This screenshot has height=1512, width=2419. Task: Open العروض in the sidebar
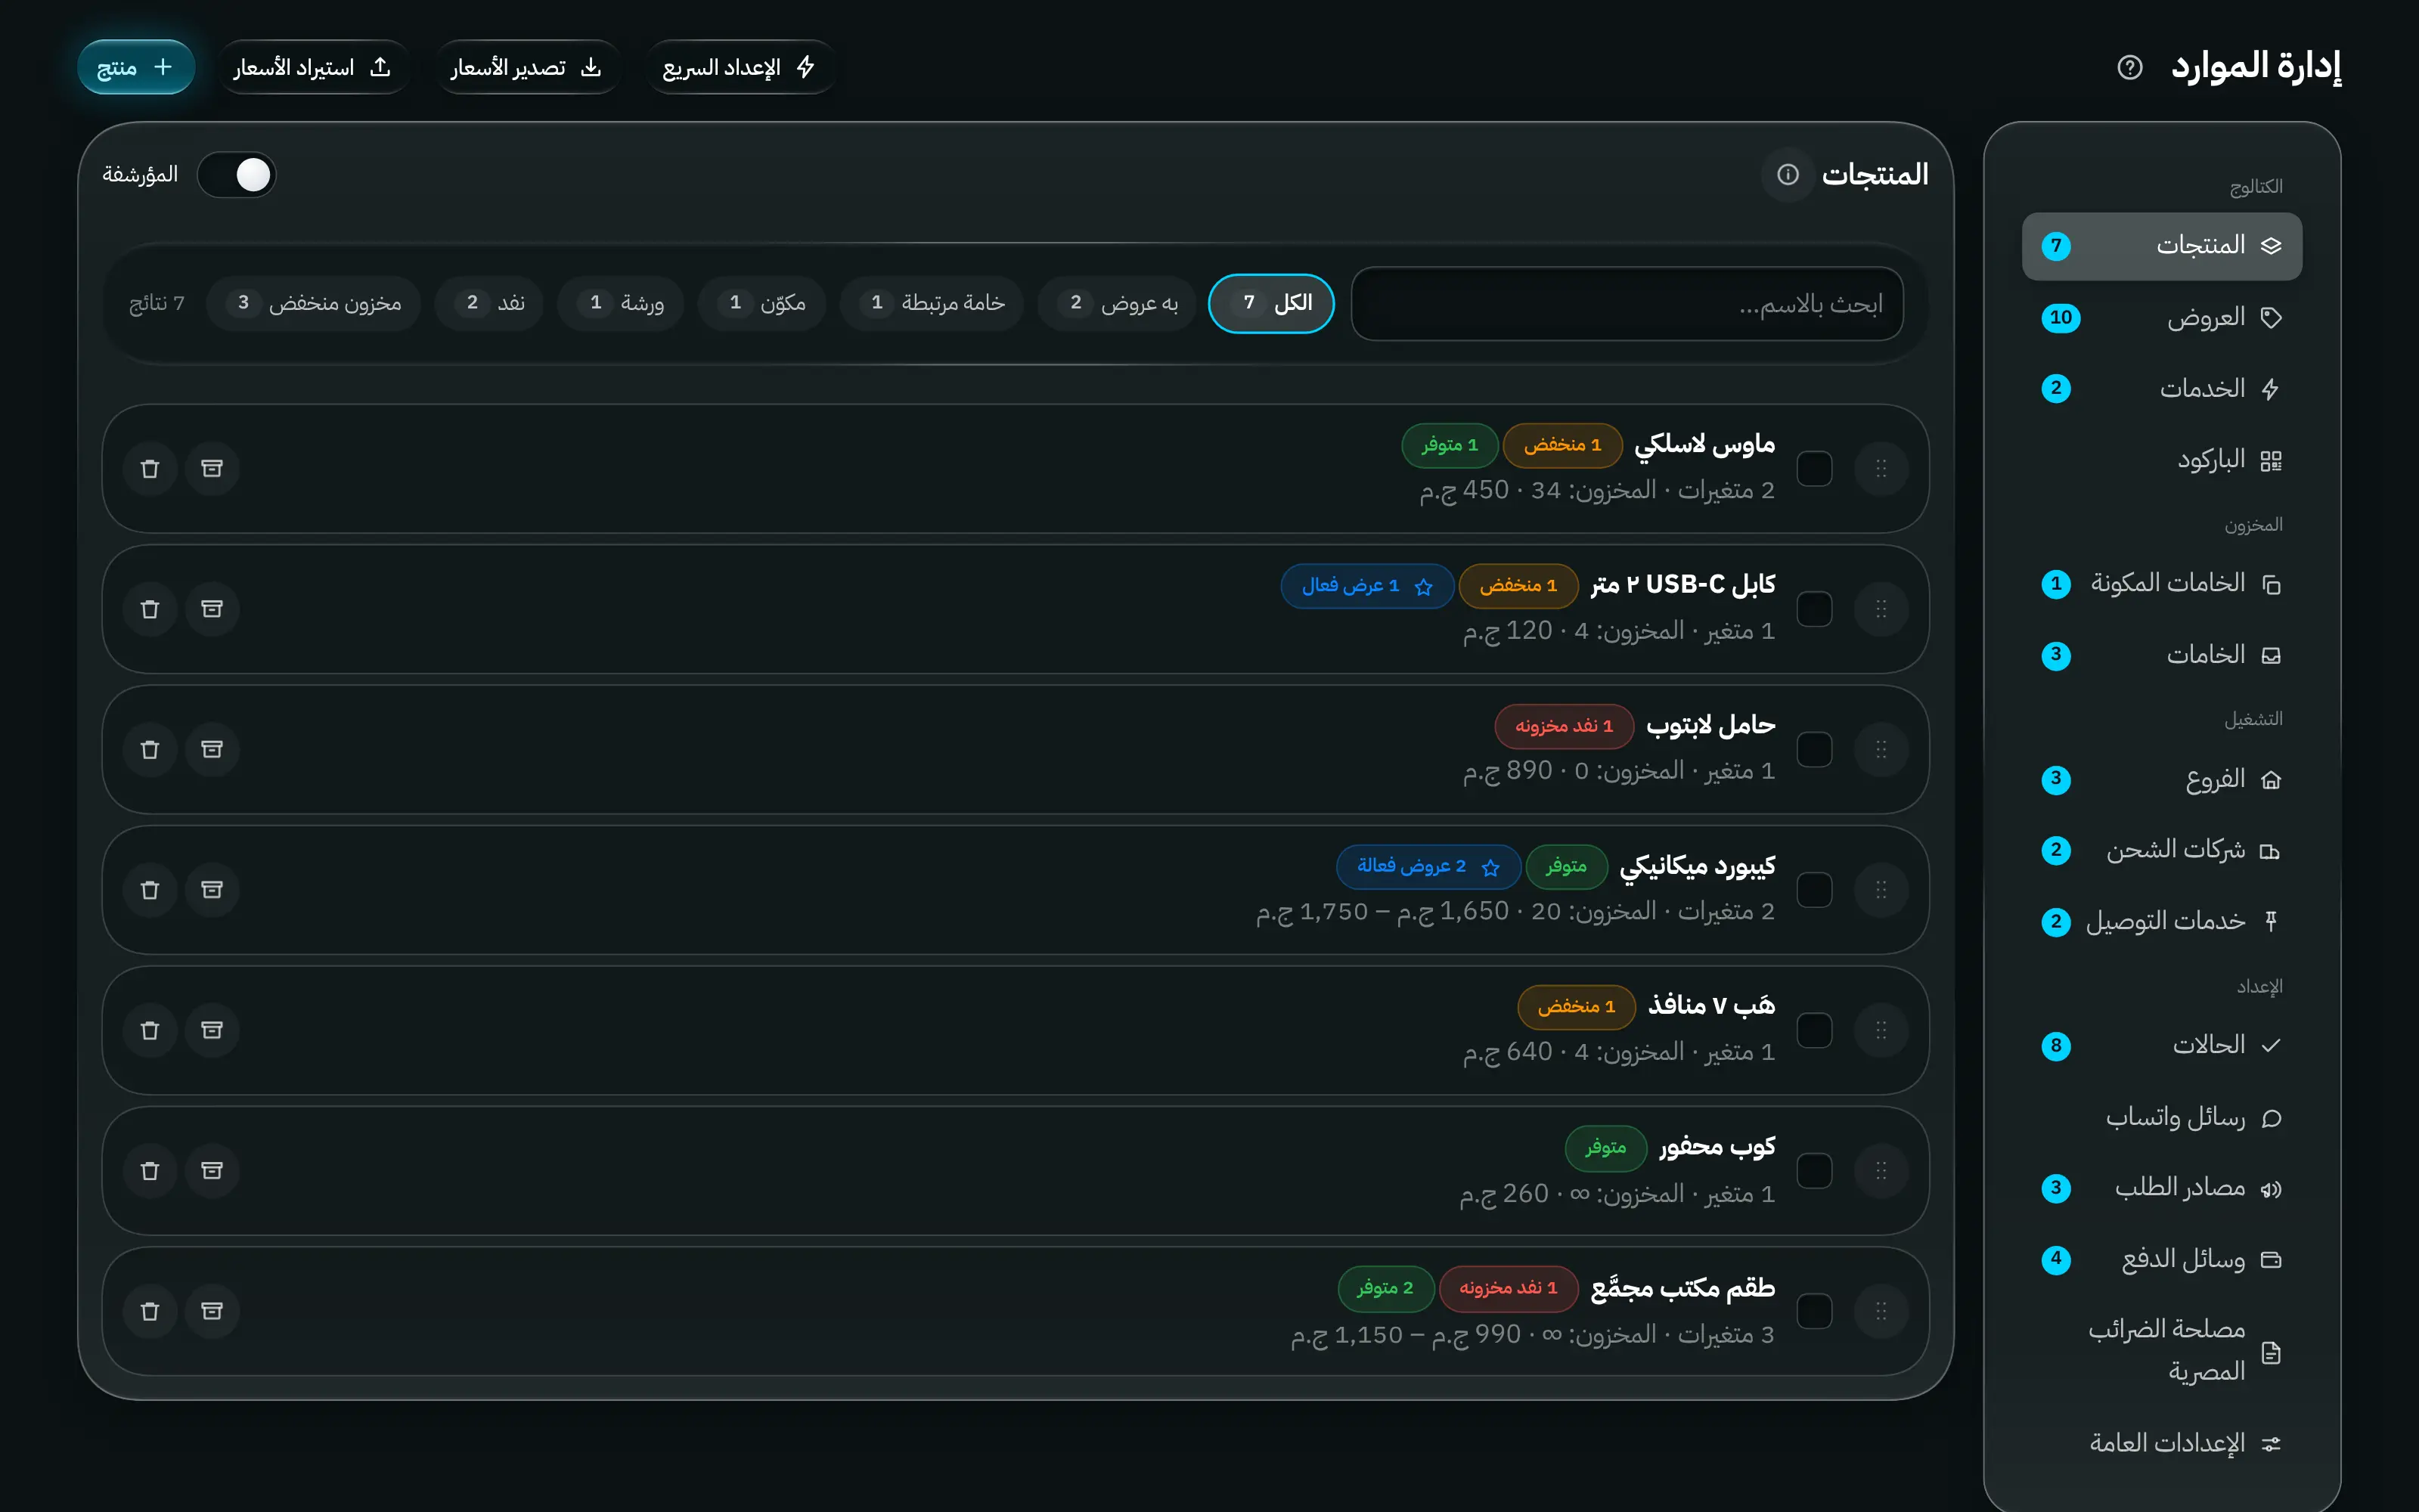pyautogui.click(x=2161, y=318)
